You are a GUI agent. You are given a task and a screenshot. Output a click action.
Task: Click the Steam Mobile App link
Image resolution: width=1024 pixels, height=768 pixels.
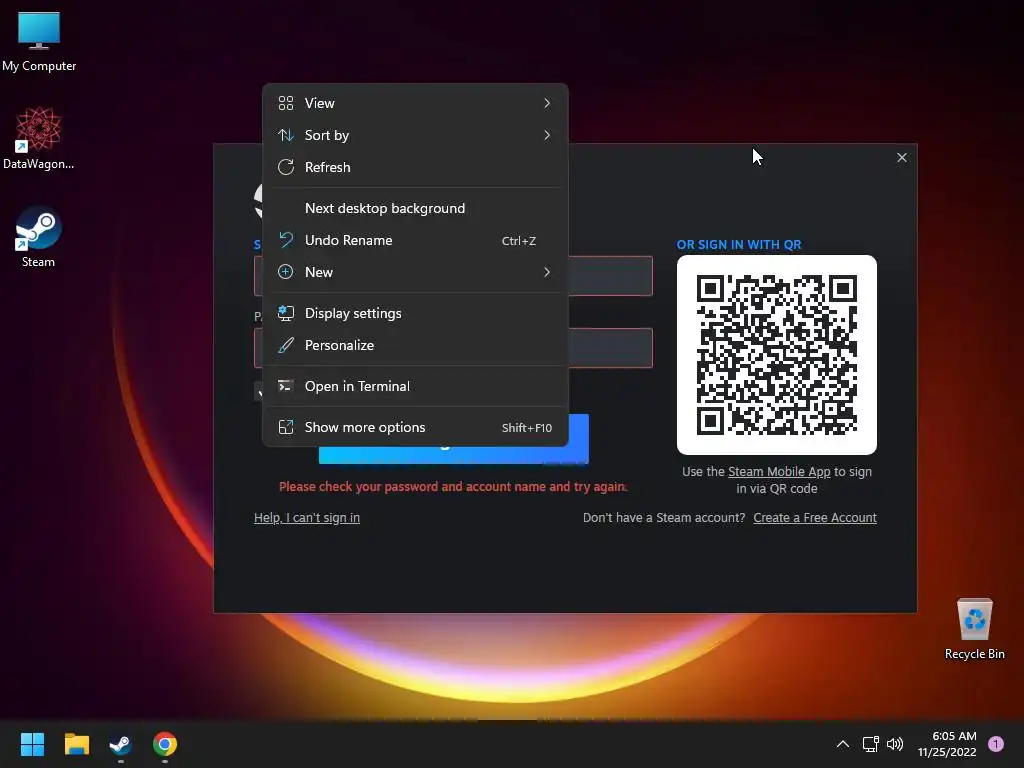coord(778,472)
